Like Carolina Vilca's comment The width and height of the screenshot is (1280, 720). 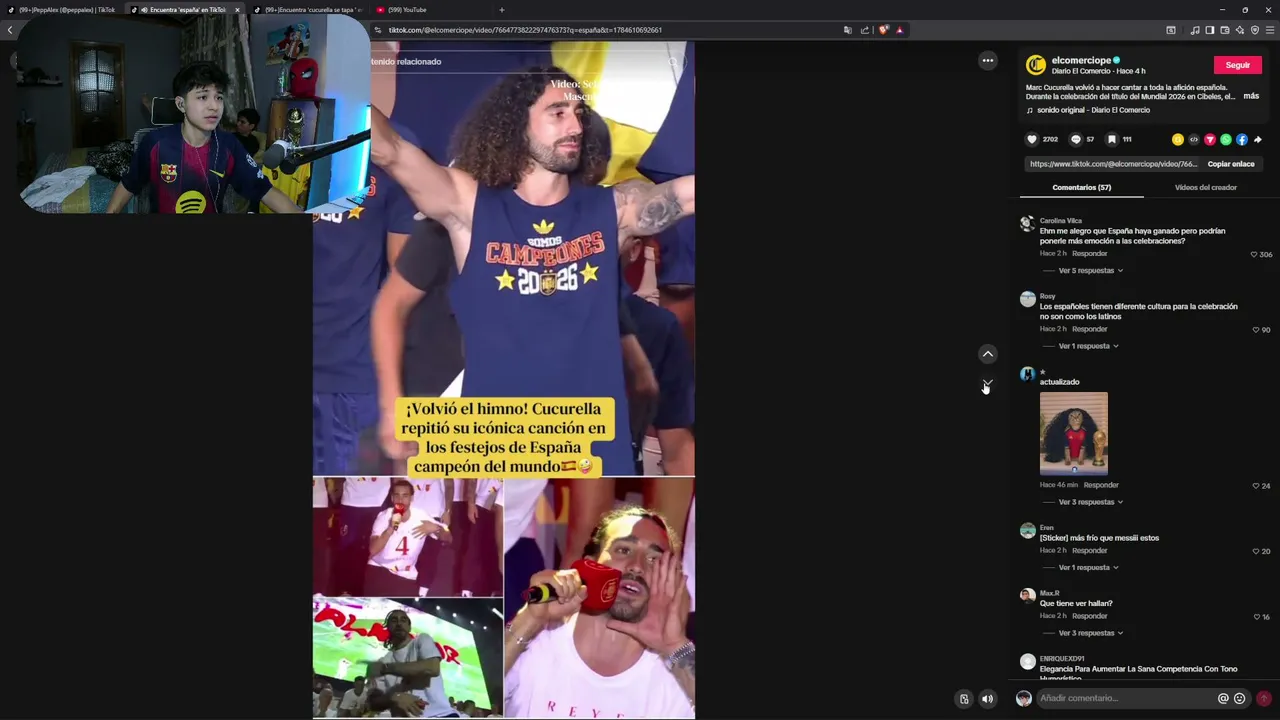[1254, 254]
